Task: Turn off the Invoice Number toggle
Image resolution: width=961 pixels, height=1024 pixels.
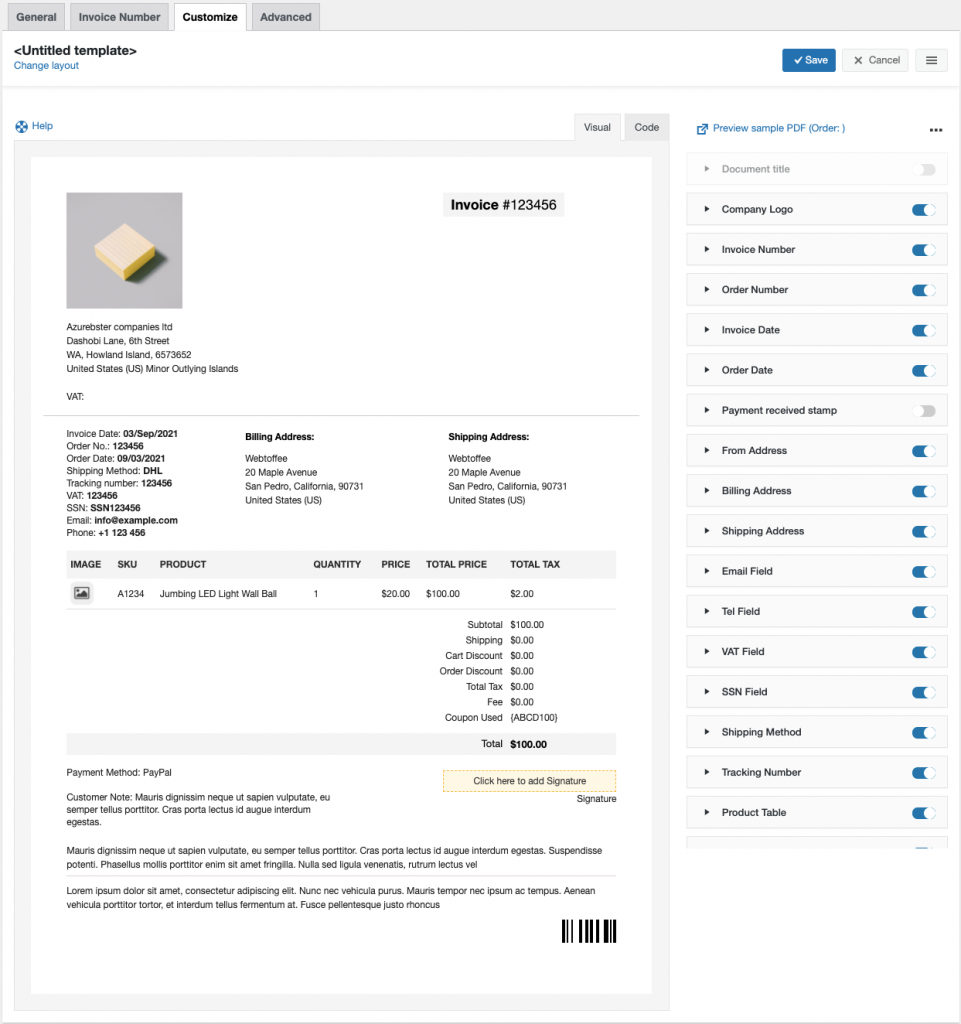Action: [924, 250]
